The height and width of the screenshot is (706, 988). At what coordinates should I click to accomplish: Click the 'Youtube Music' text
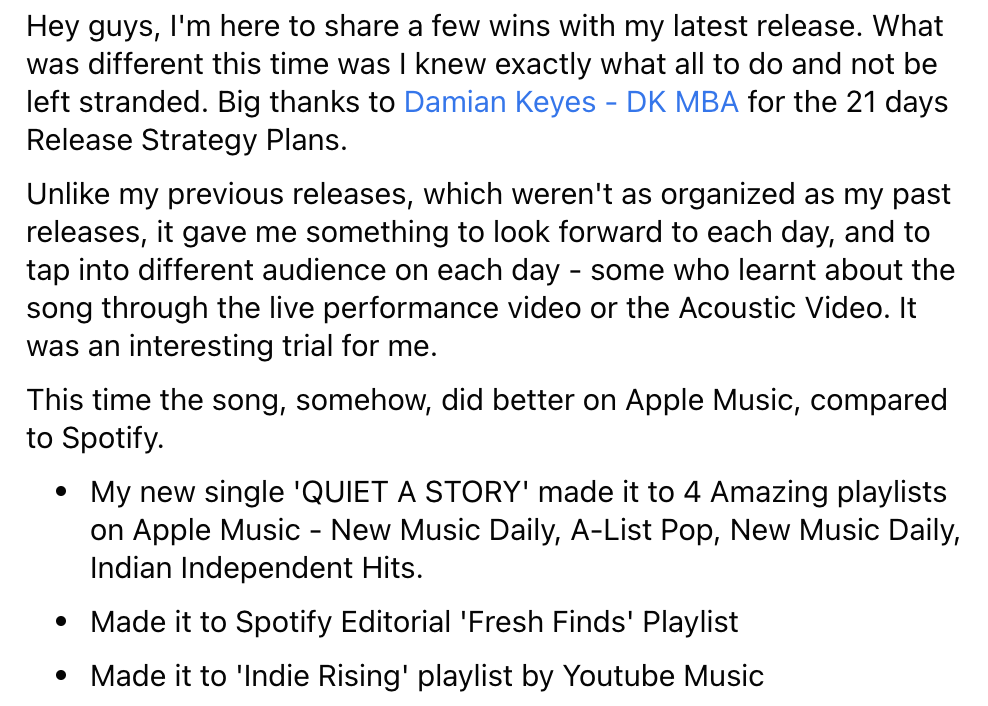click(x=663, y=676)
